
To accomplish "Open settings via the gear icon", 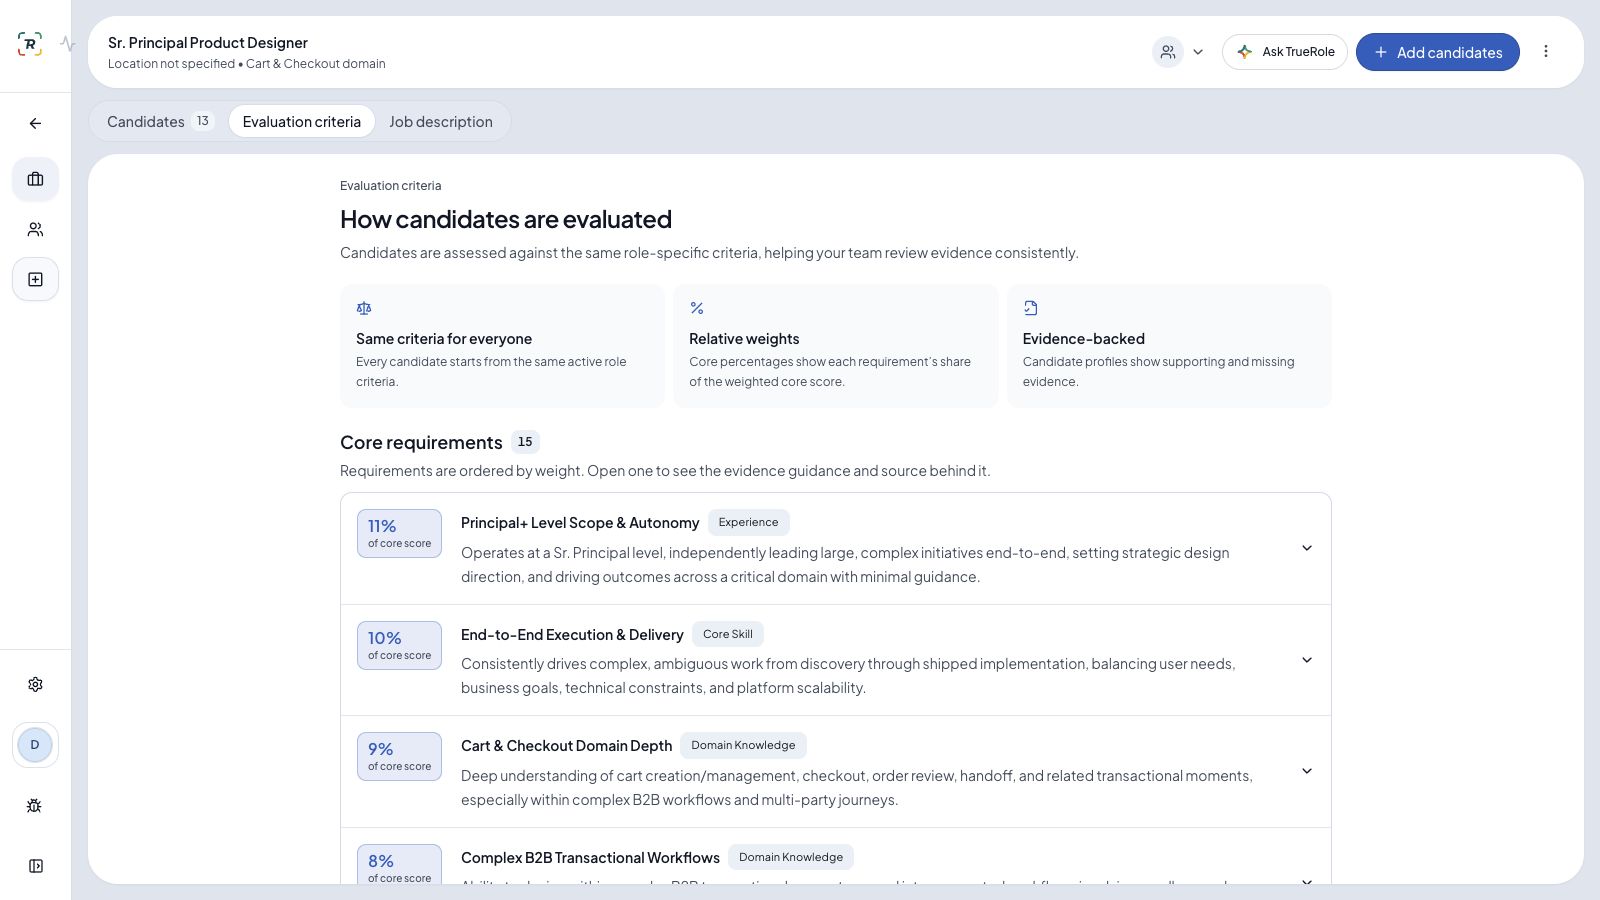I will pos(35,684).
